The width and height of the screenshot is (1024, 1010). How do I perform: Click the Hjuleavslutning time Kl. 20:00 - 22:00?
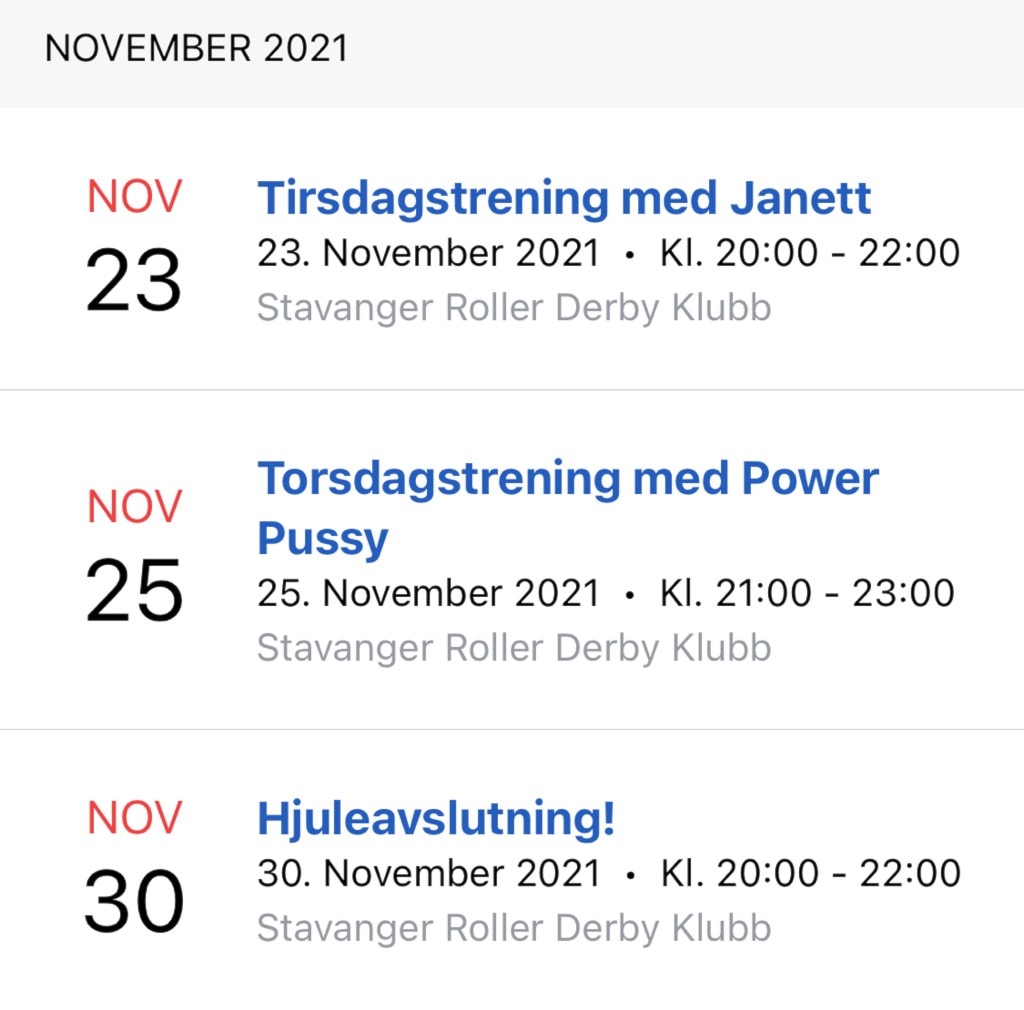click(x=810, y=874)
